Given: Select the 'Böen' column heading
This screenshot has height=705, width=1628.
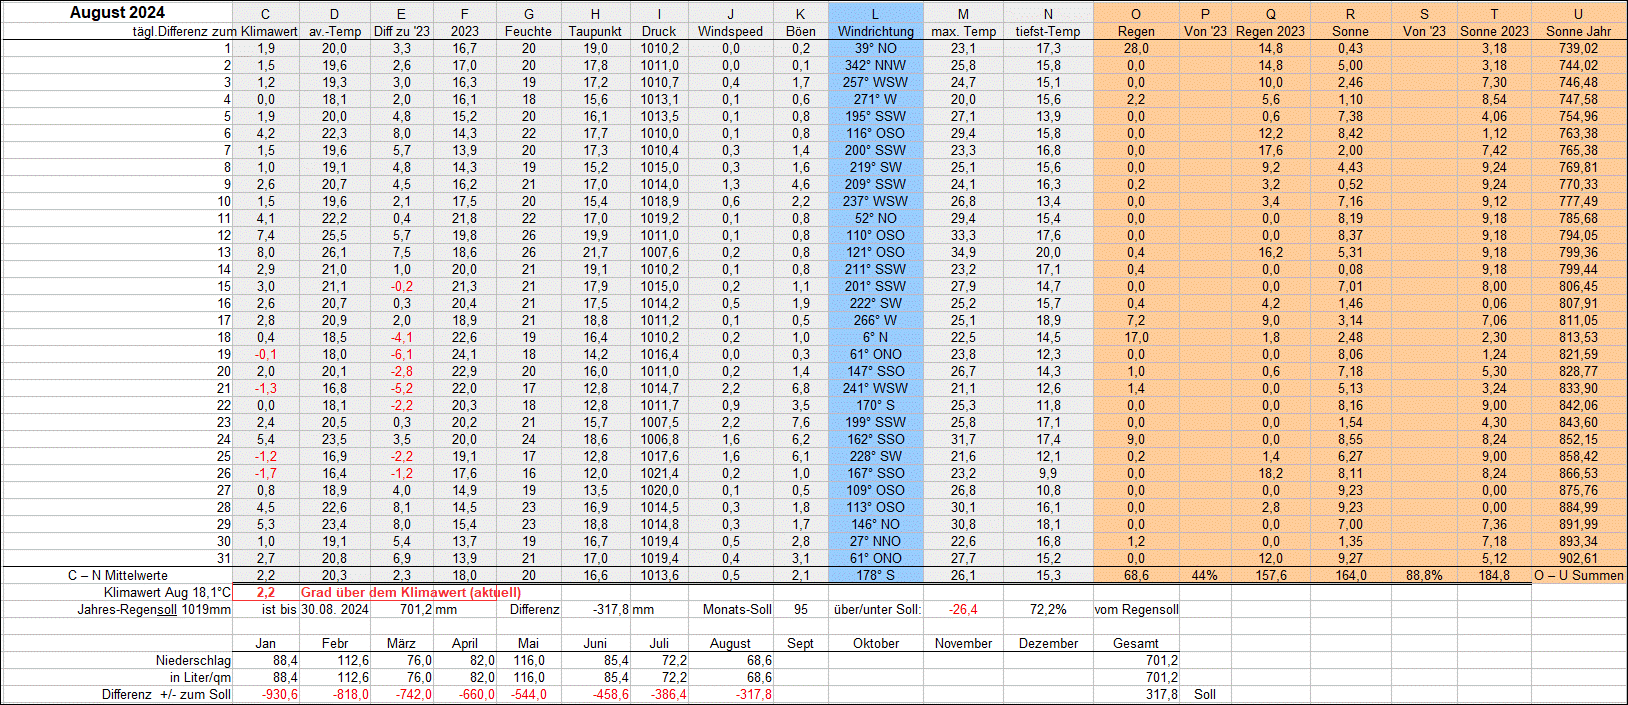Looking at the screenshot, I should click(x=800, y=31).
